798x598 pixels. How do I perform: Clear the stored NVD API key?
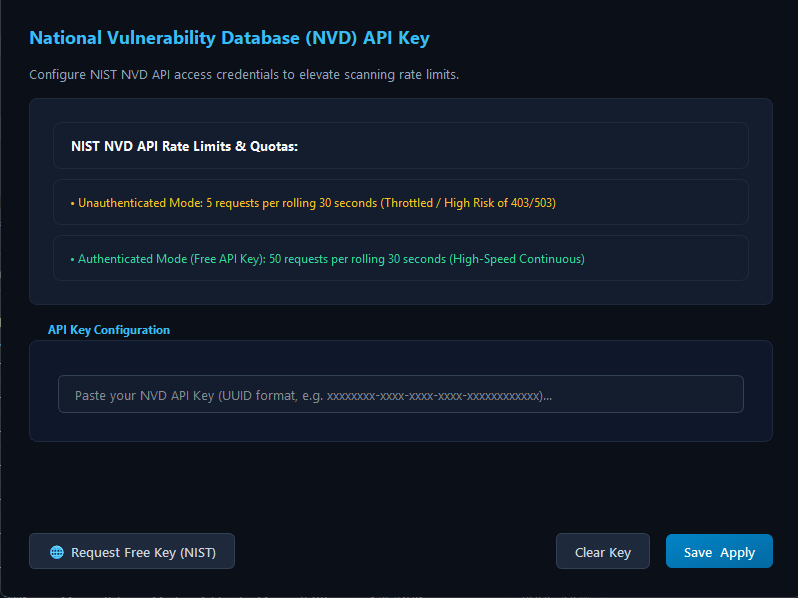(603, 551)
